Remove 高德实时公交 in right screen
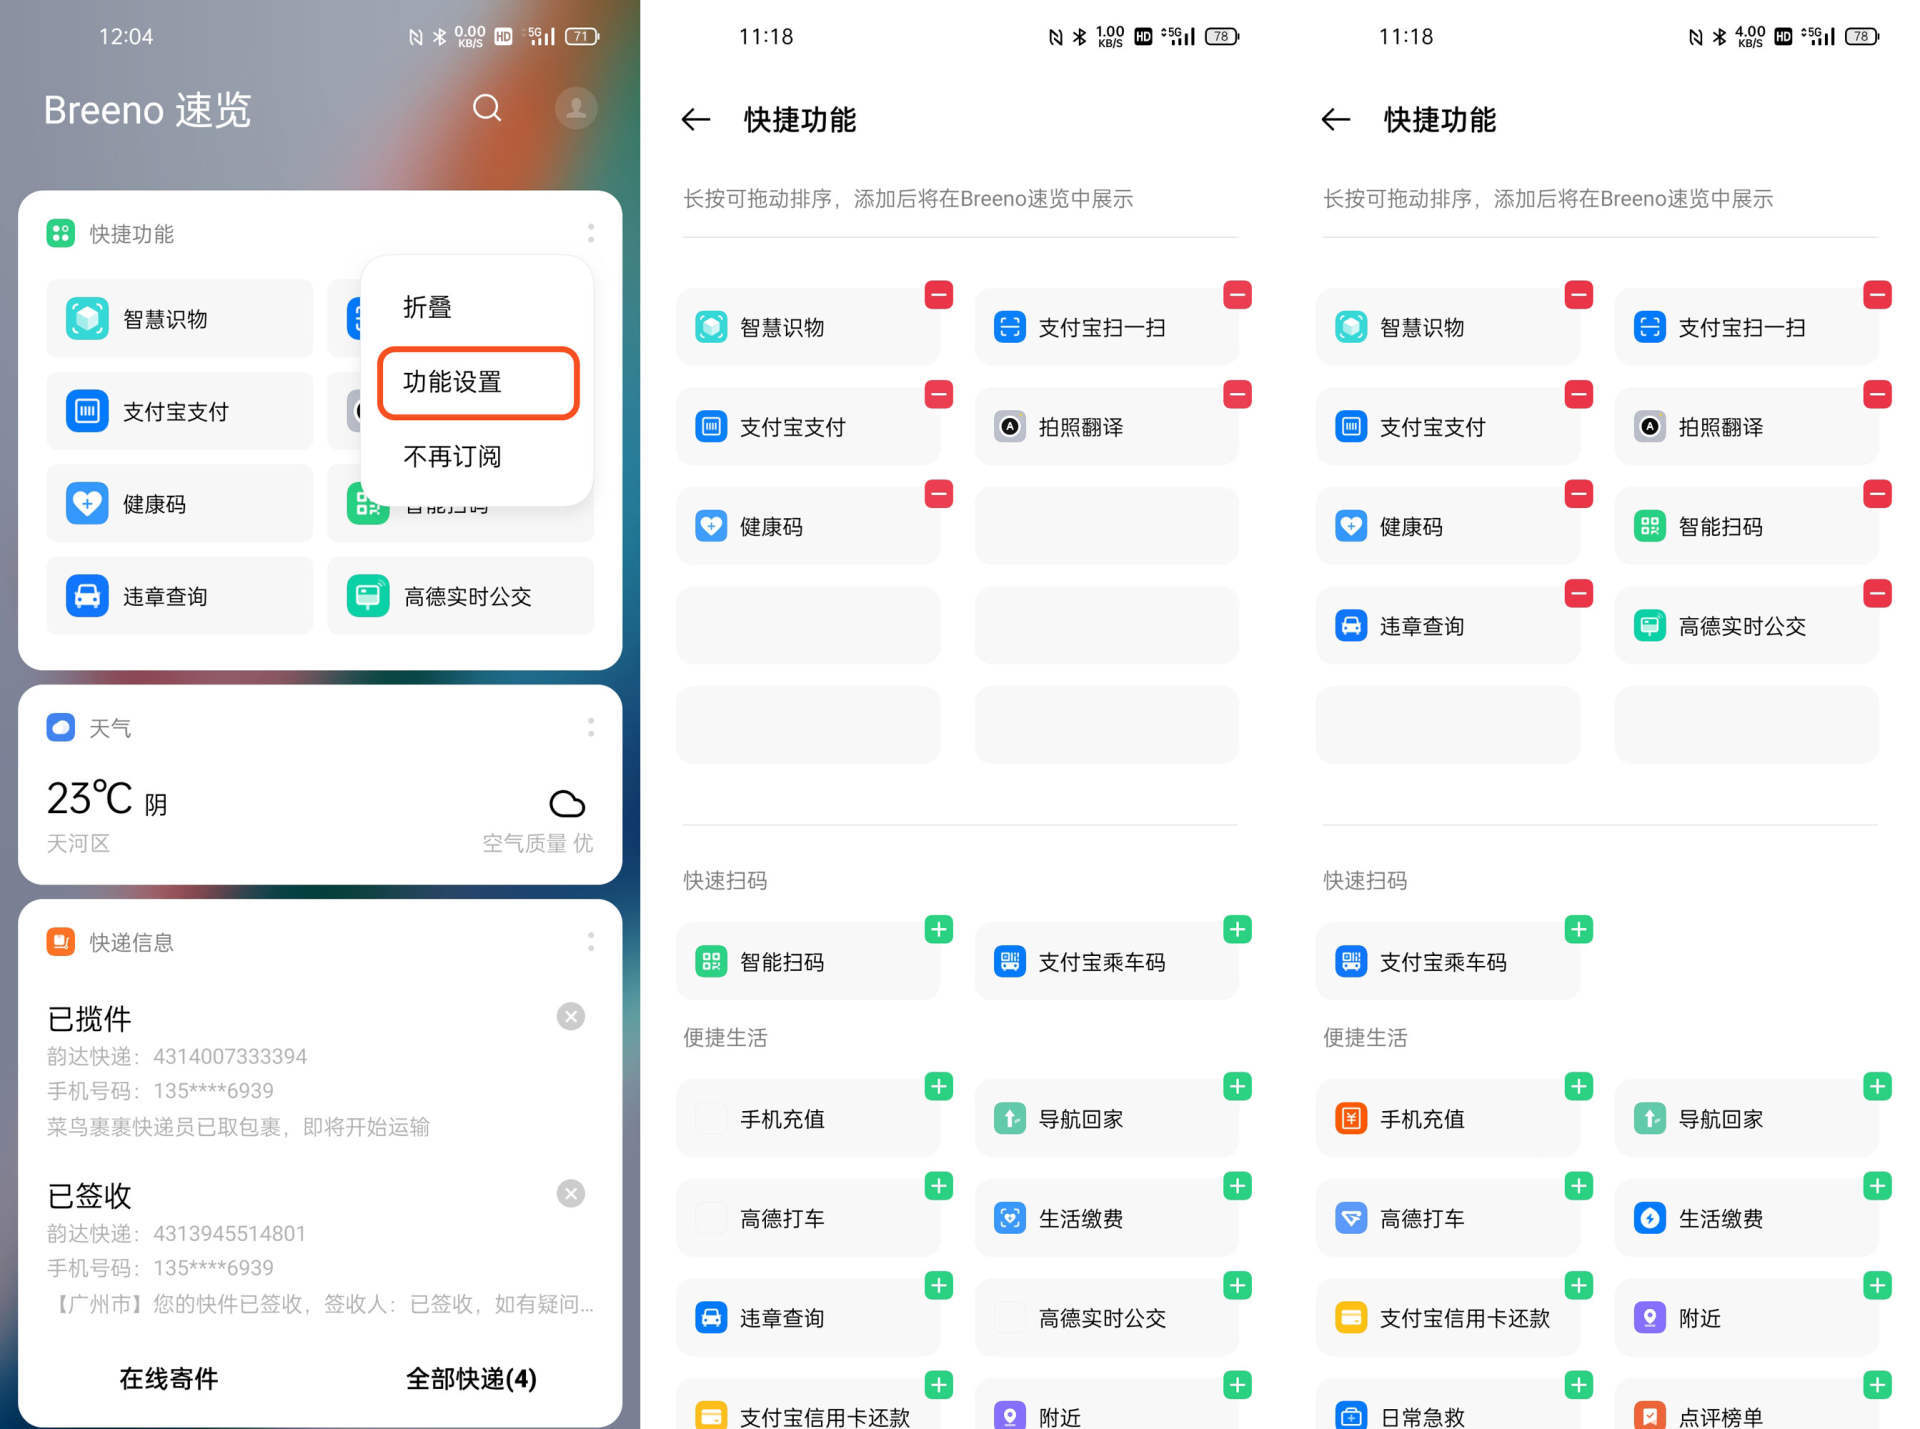Screen dimensions: 1920x1429 [1877, 593]
